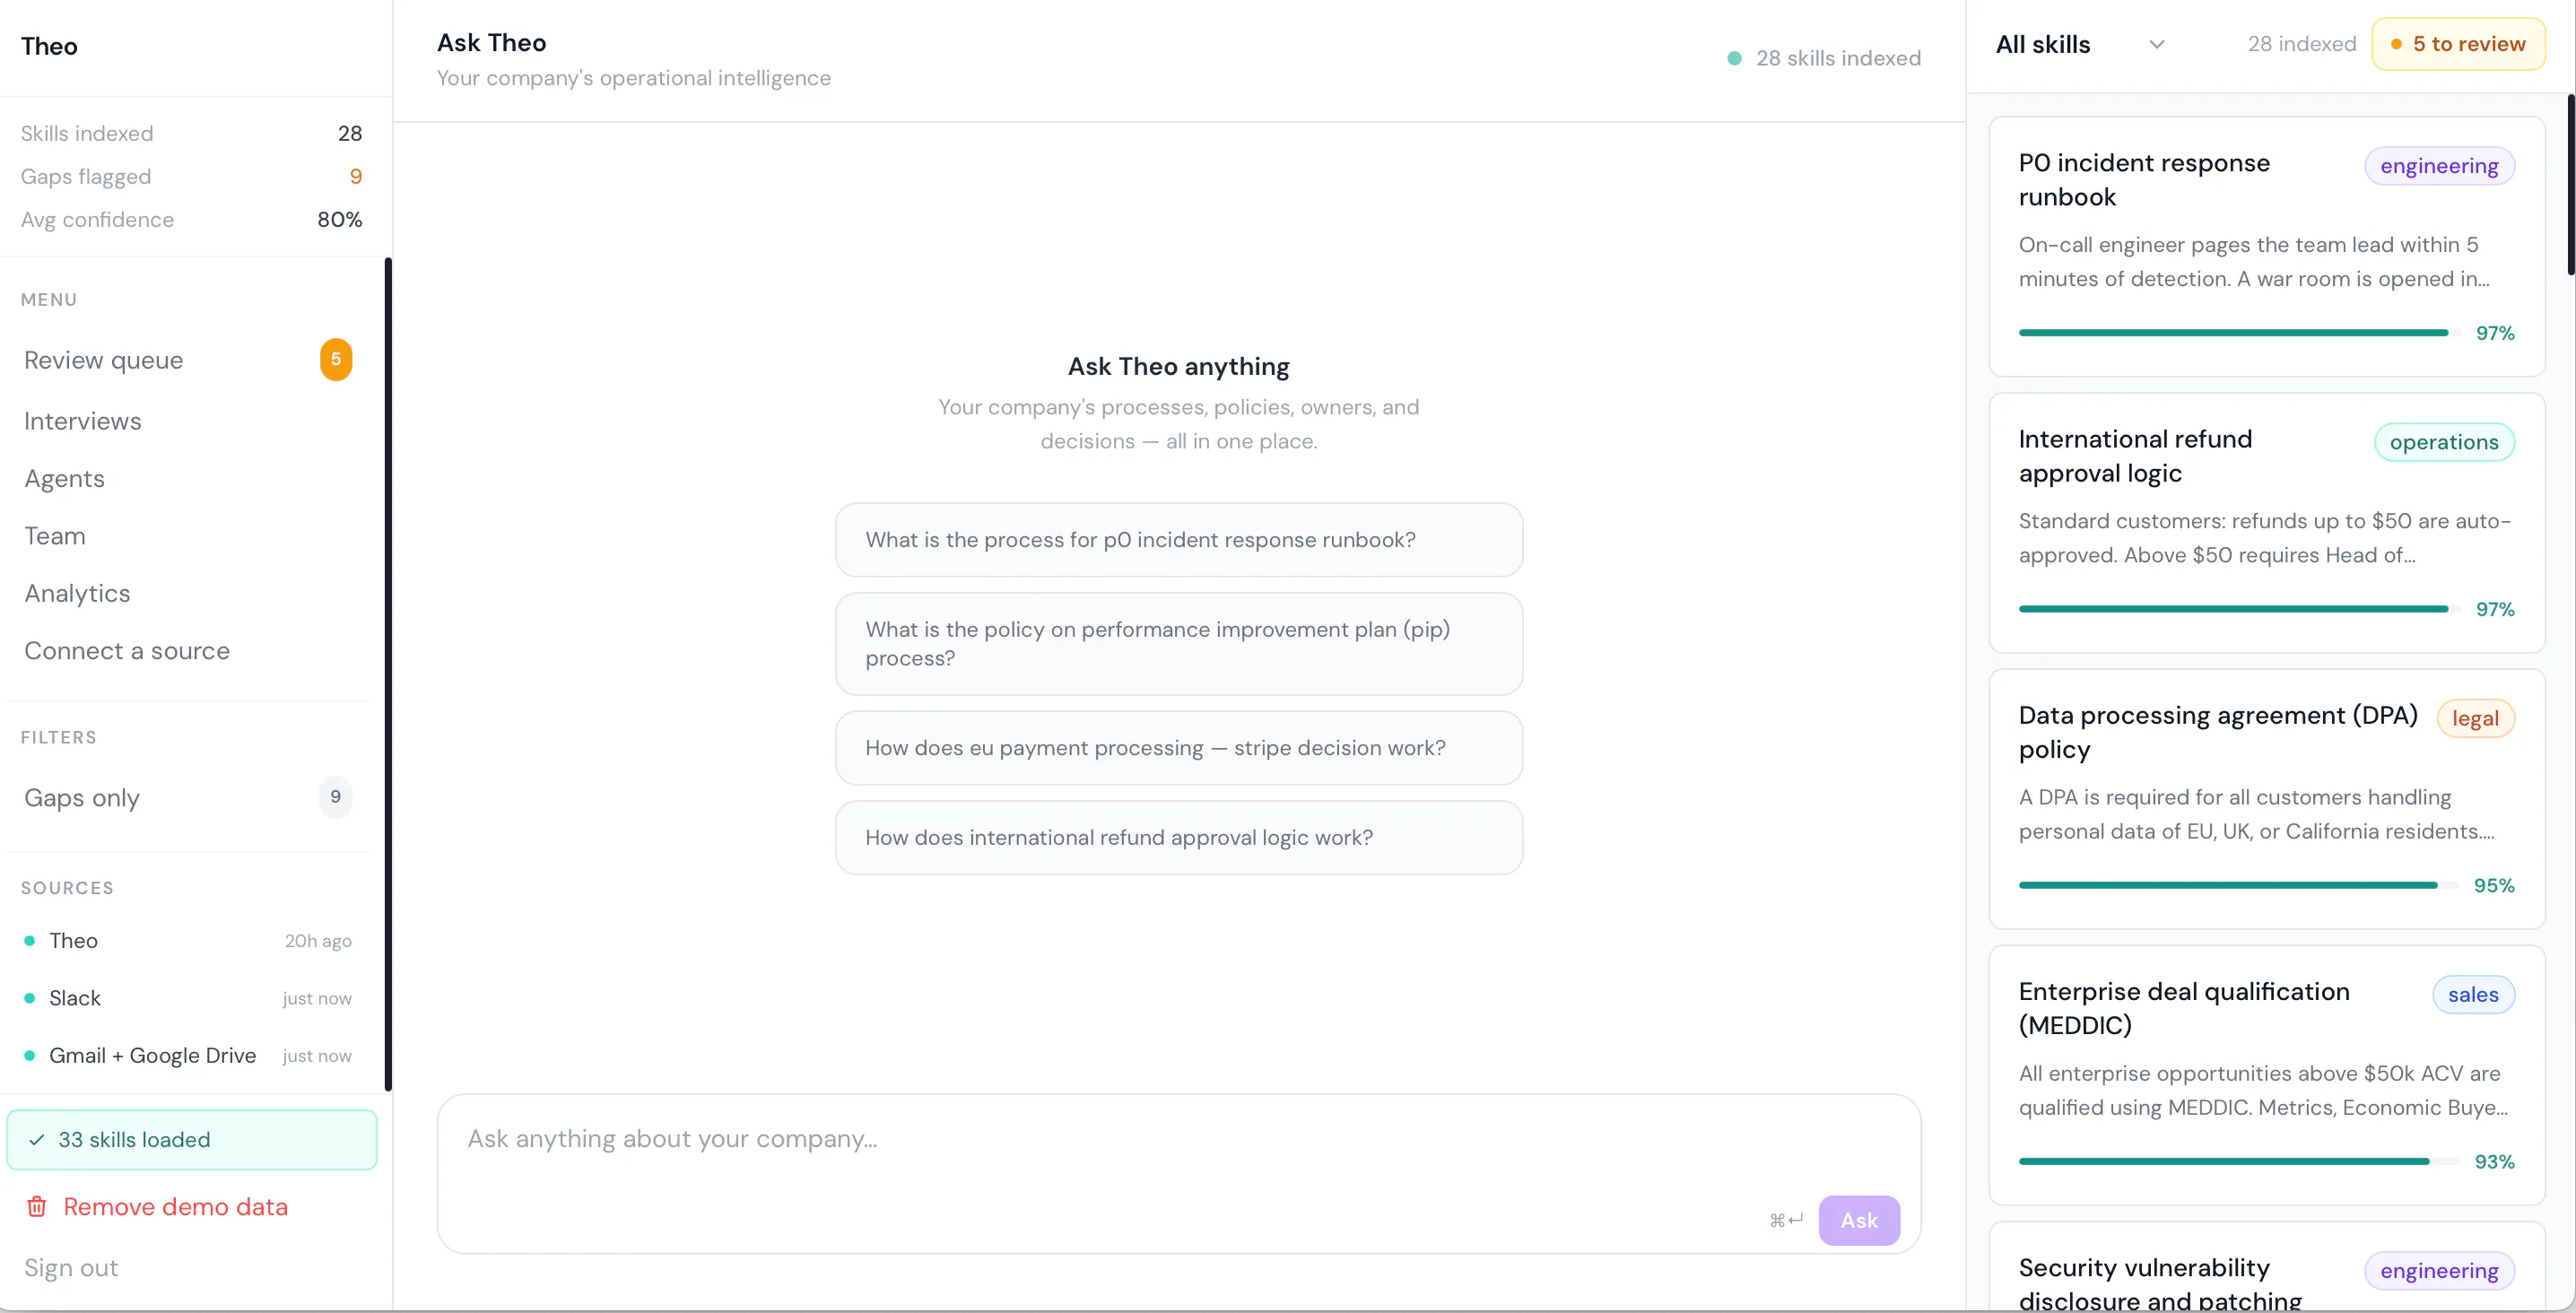
Task: Click the legal tag on DPA policy card
Action: click(2475, 718)
